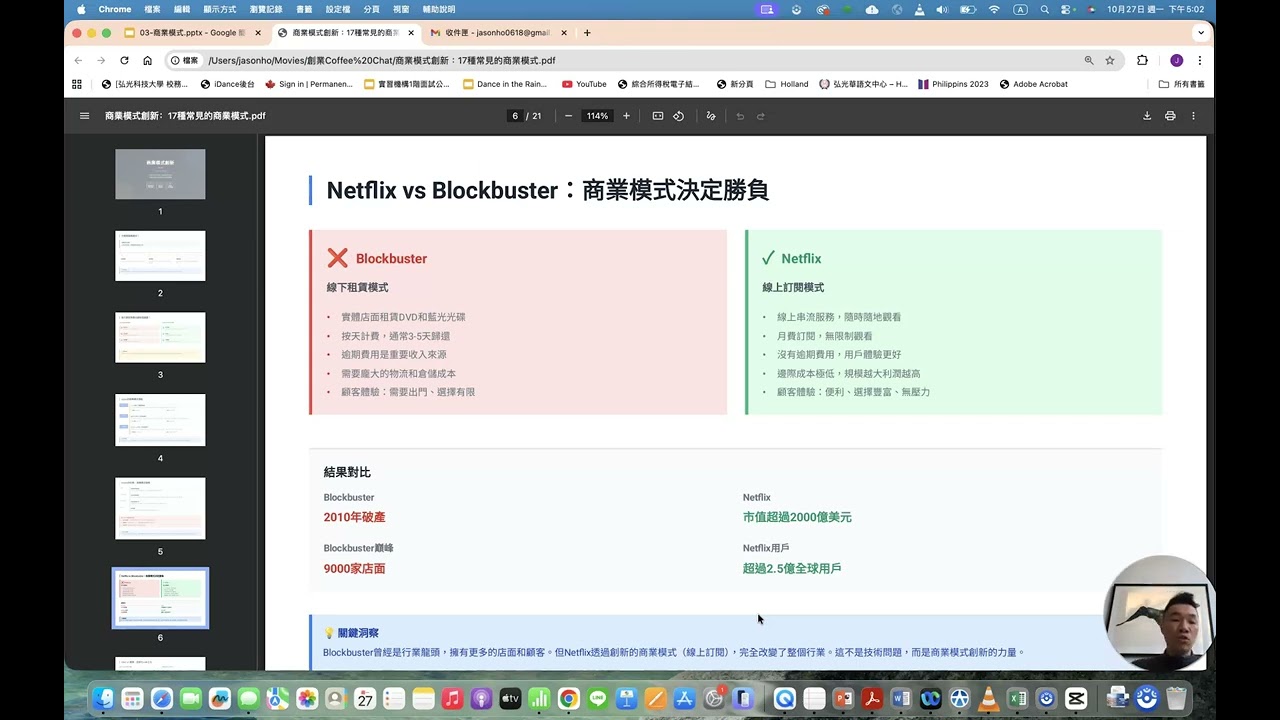Screen dimensions: 1280x720
Task: Select the PDF draw annotation tool
Action: 711,116
